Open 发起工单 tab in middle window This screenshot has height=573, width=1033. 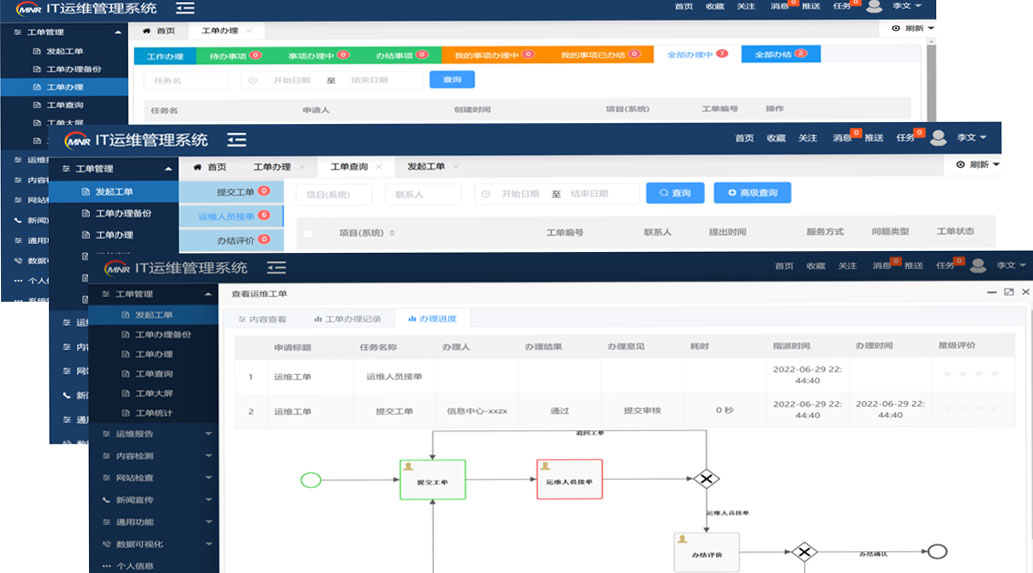pyautogui.click(x=426, y=167)
